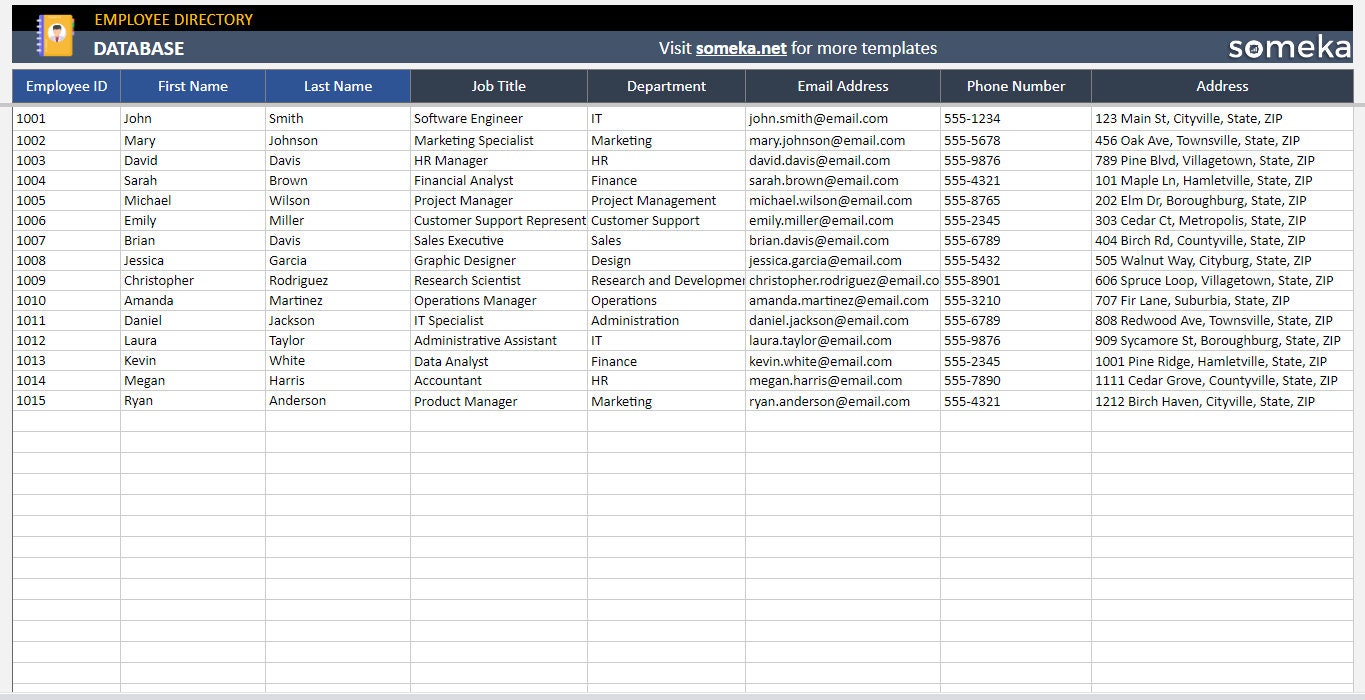The image size is (1365, 700).
Task: Select the HR Manager job title cell
Action: (450, 160)
